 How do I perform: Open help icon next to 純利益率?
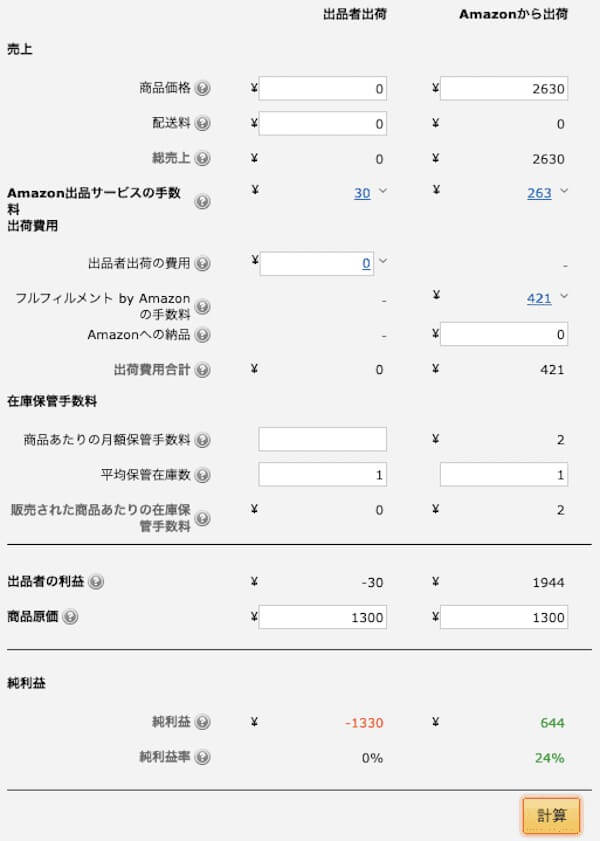coord(202,757)
